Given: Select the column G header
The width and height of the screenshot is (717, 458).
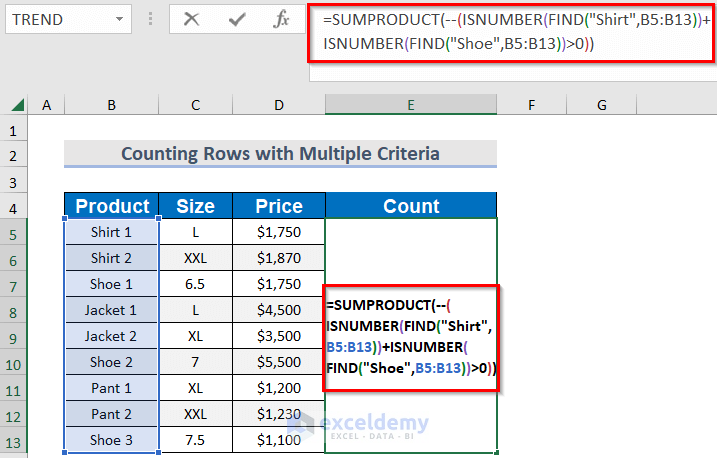Looking at the screenshot, I should pos(602,105).
